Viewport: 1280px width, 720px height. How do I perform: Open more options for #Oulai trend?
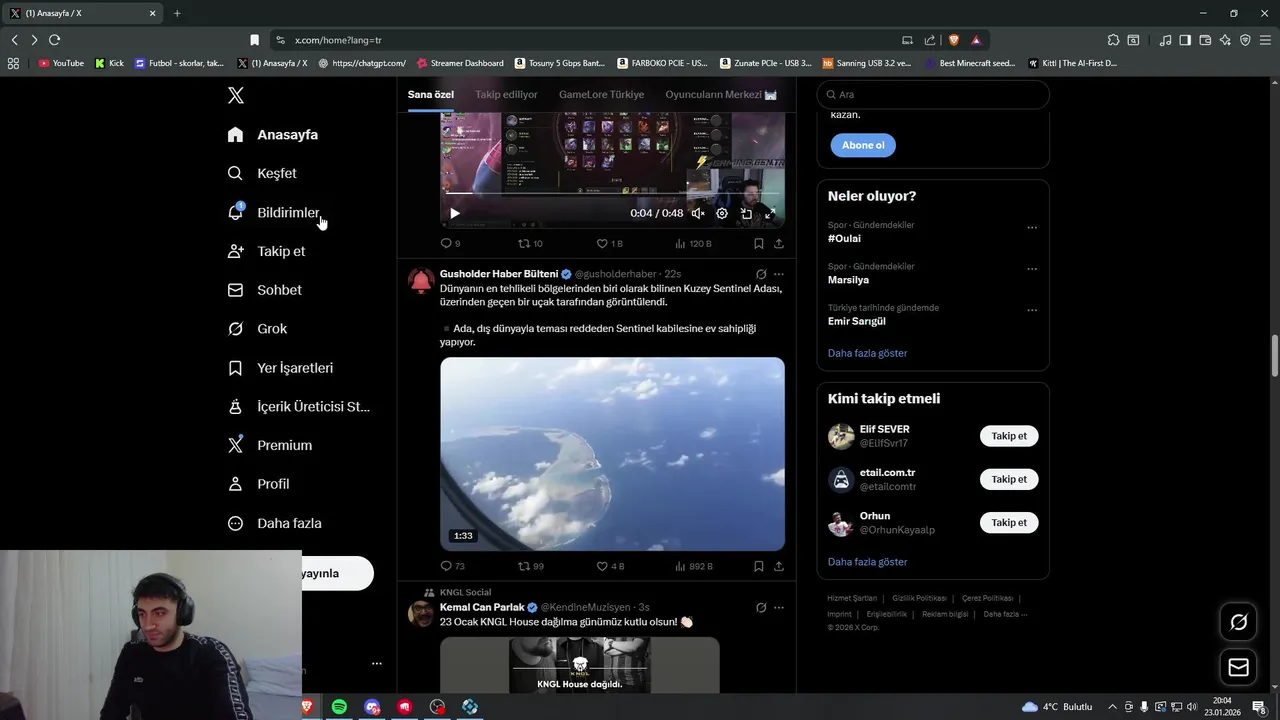coord(1032,228)
